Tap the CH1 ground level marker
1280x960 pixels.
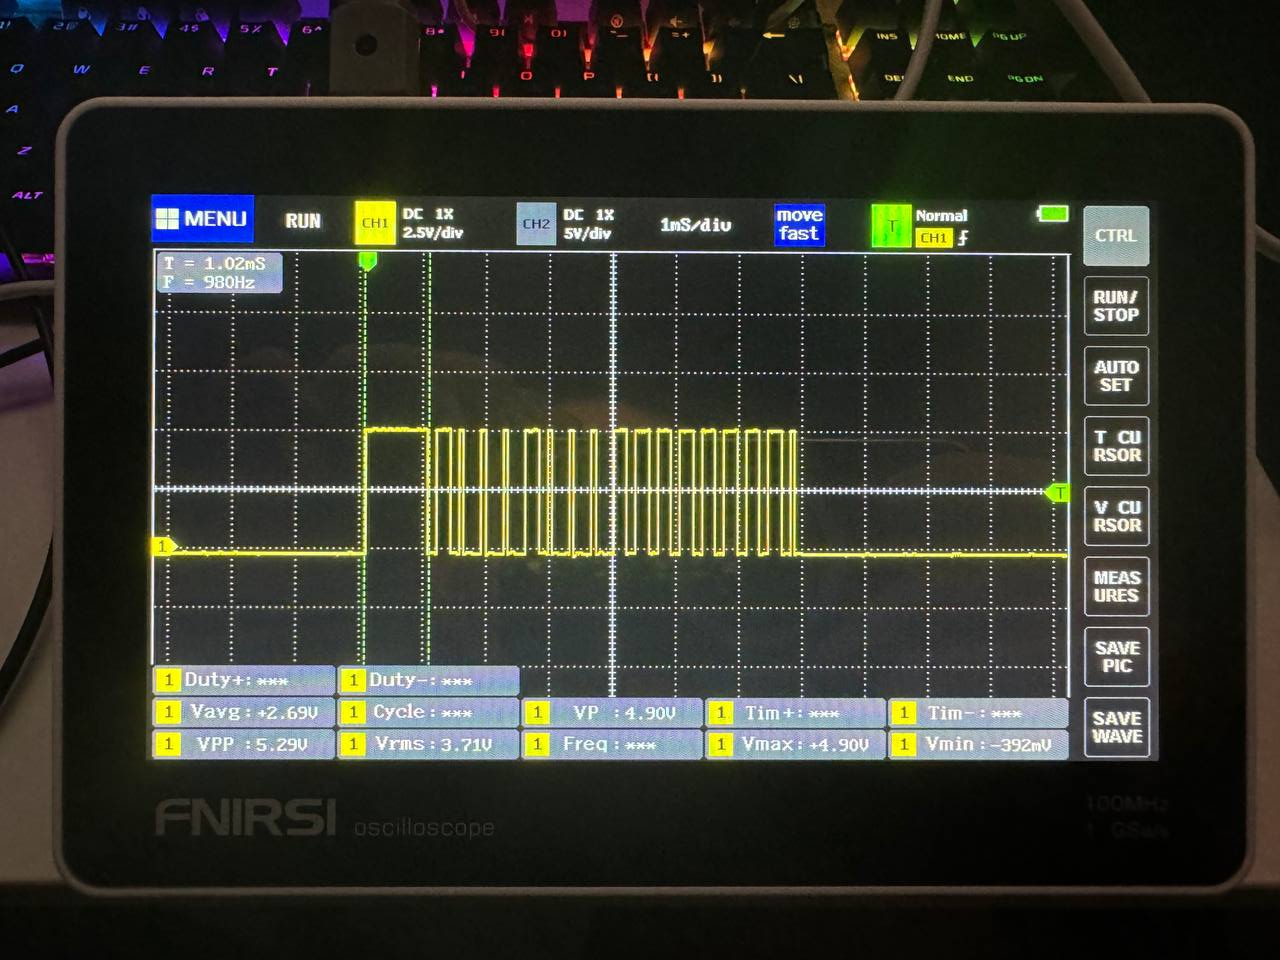click(x=163, y=546)
